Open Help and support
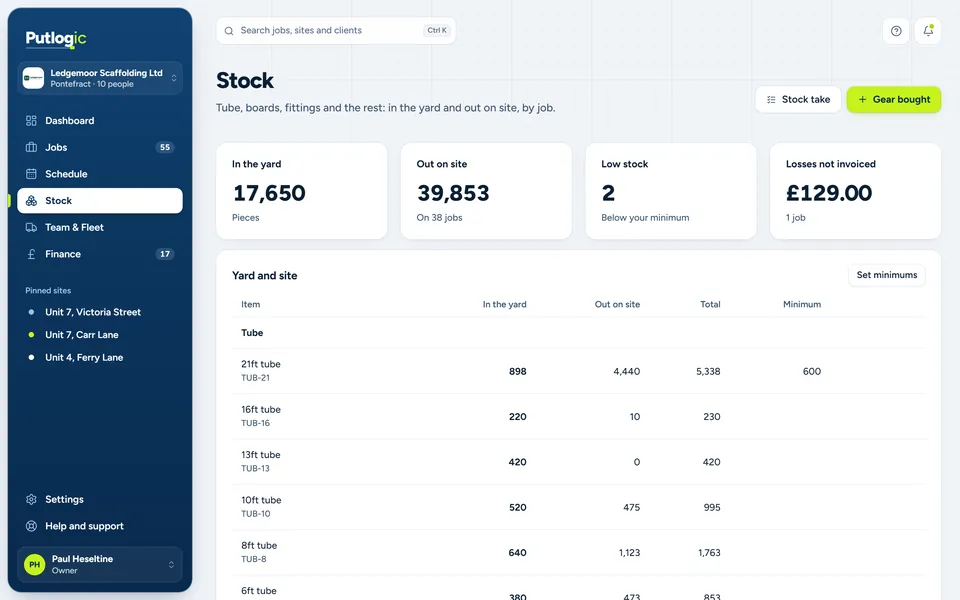 coord(100,526)
